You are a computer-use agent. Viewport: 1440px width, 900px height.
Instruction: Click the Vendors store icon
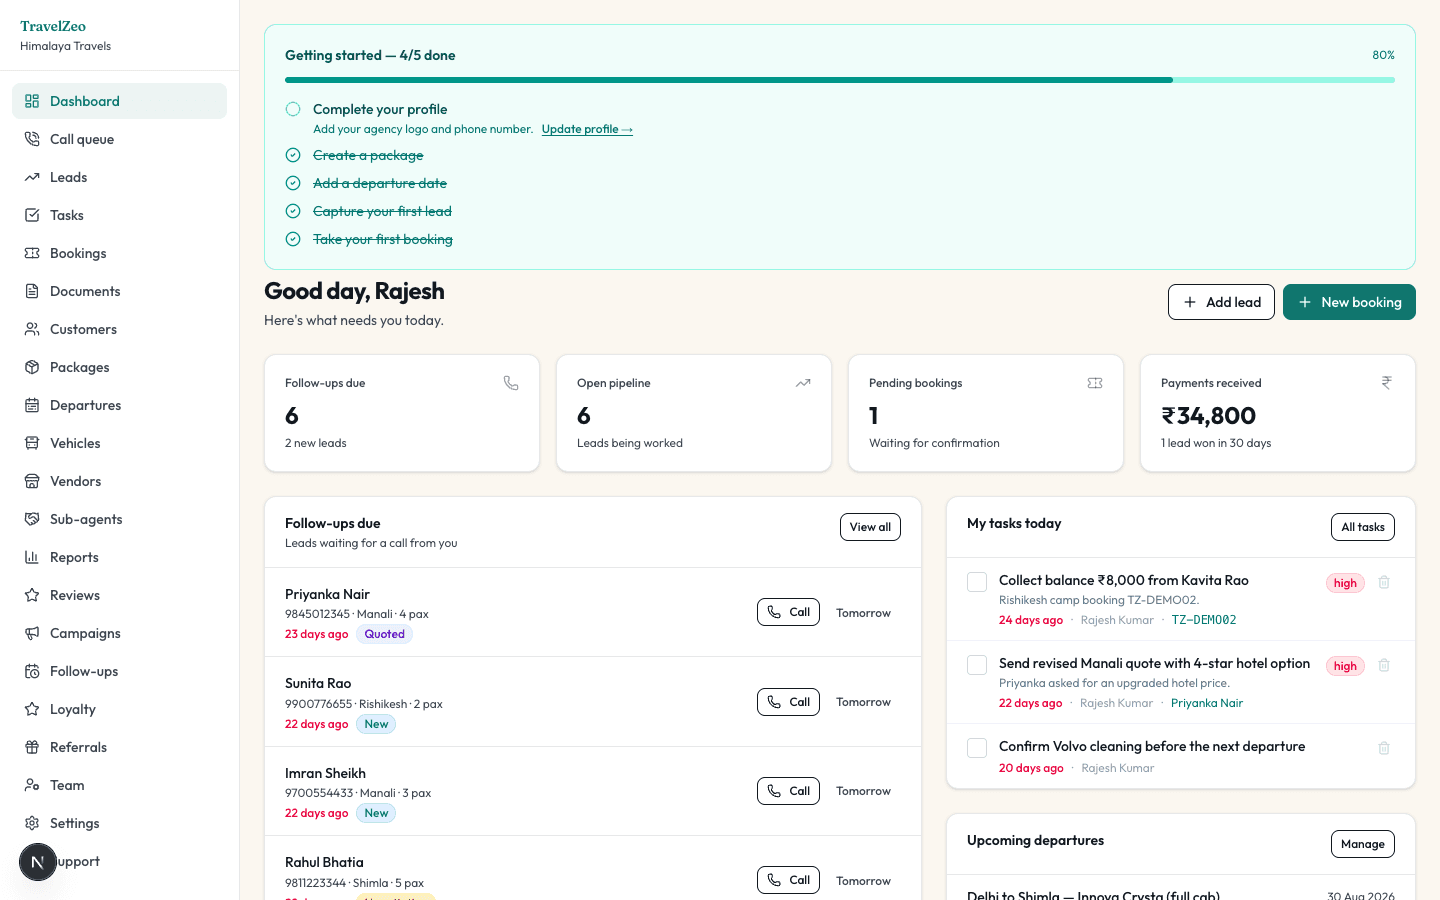(x=32, y=481)
